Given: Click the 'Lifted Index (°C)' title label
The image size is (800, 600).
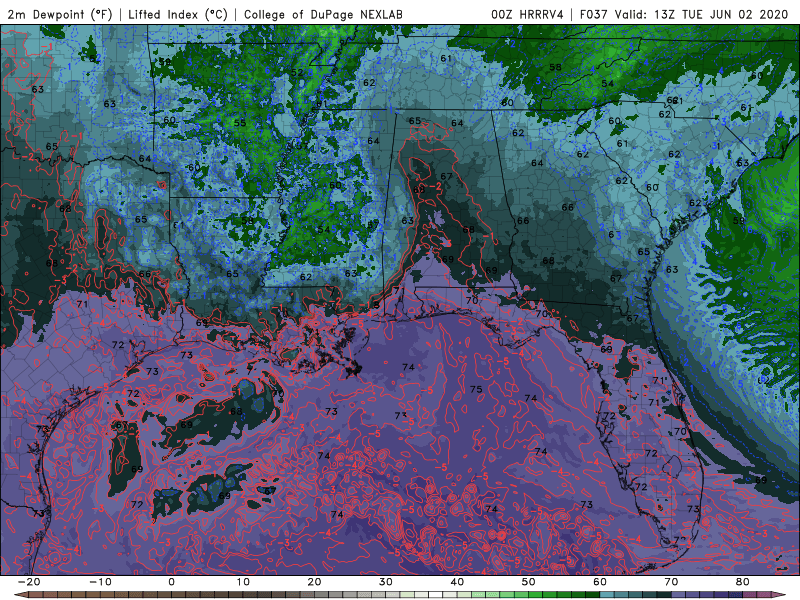Looking at the screenshot, I should [178, 15].
